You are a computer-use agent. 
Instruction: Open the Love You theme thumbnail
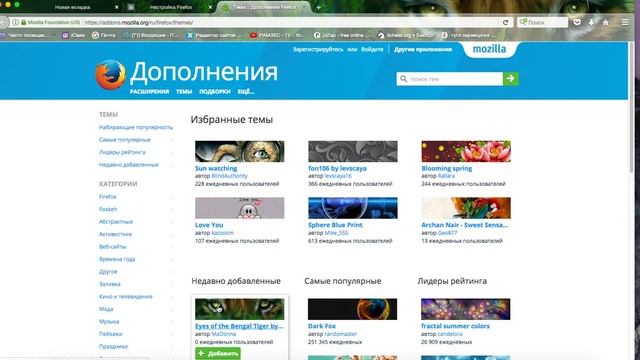[x=240, y=208]
